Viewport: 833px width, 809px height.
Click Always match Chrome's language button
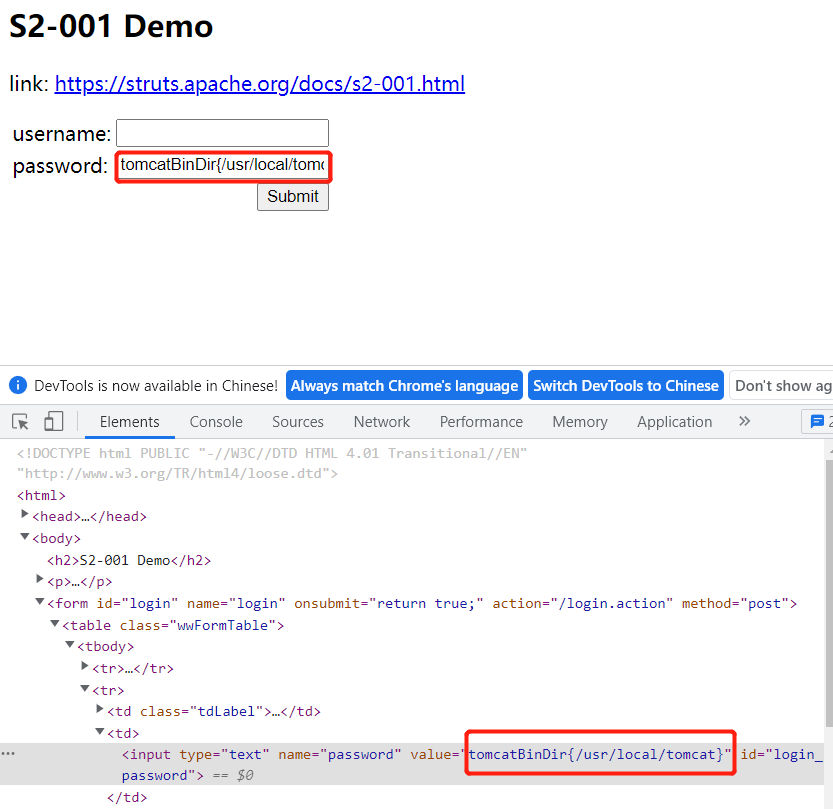404,385
